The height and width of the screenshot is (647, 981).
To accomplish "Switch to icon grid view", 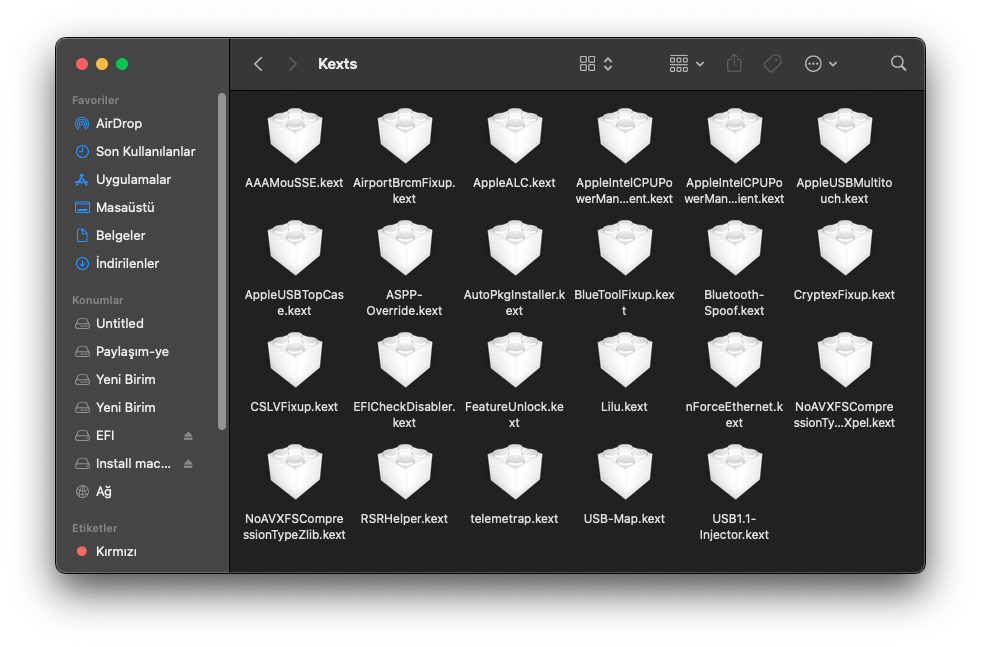I will point(587,64).
